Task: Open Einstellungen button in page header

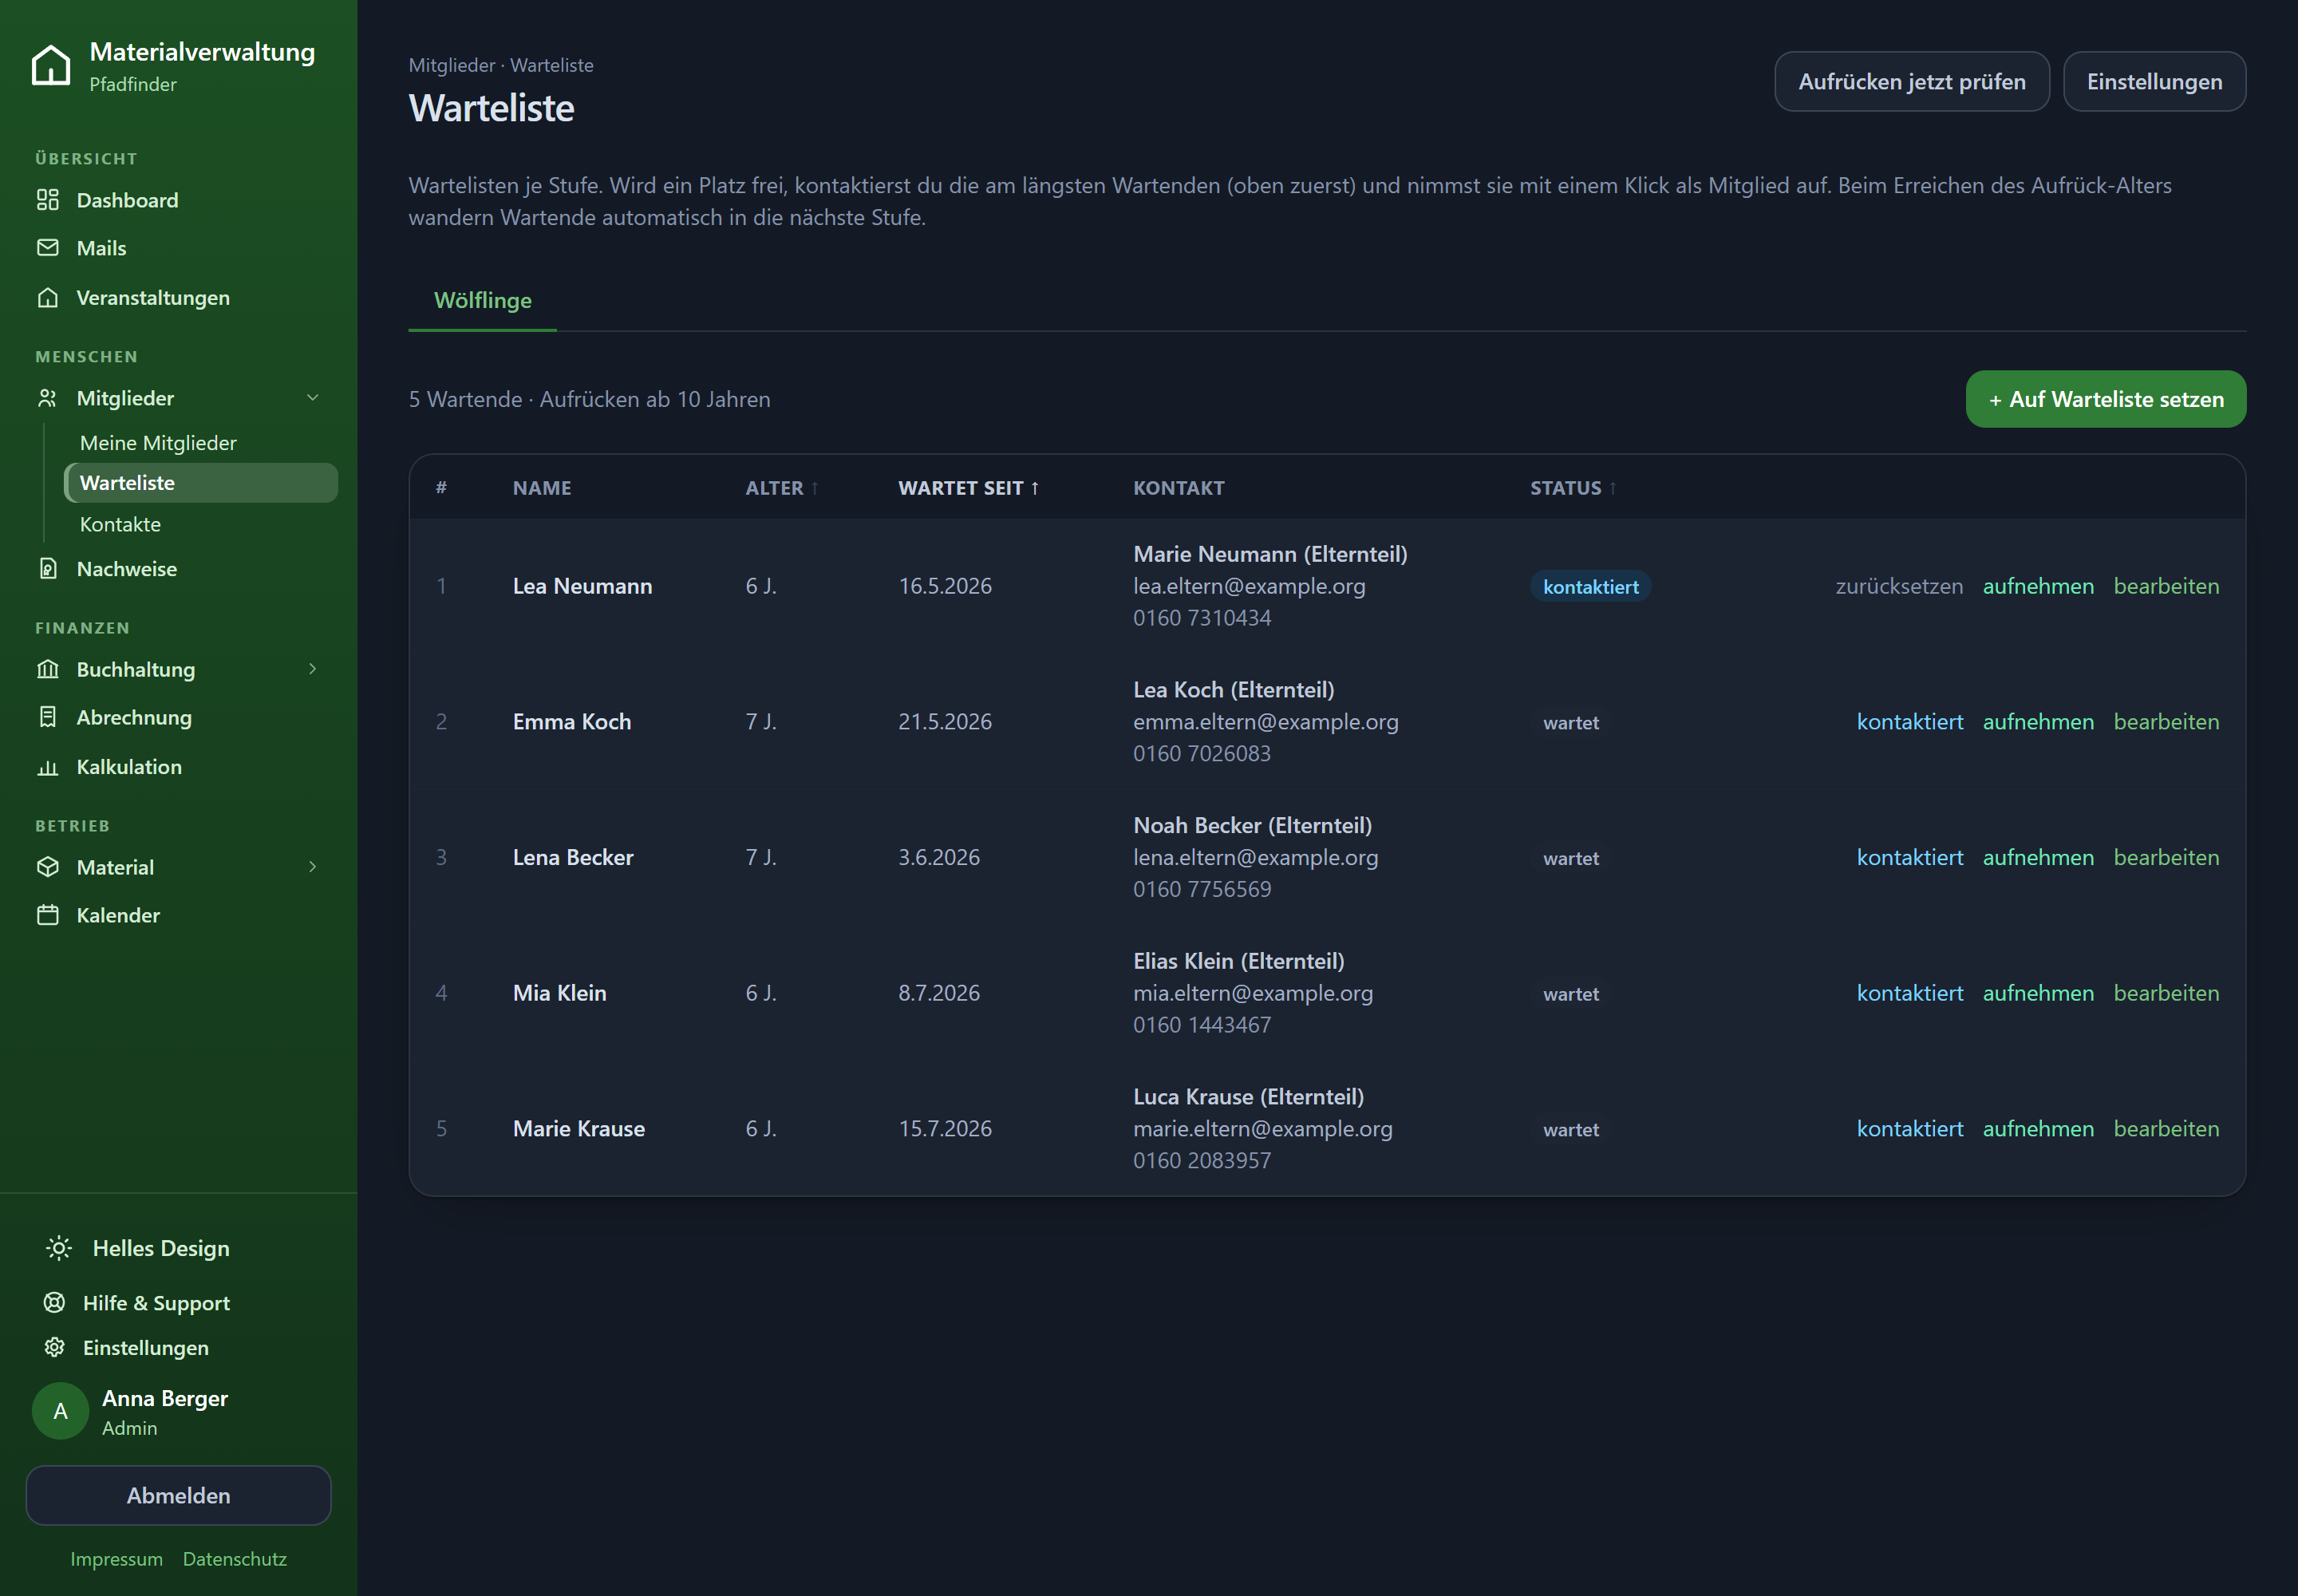Action: point(2154,82)
